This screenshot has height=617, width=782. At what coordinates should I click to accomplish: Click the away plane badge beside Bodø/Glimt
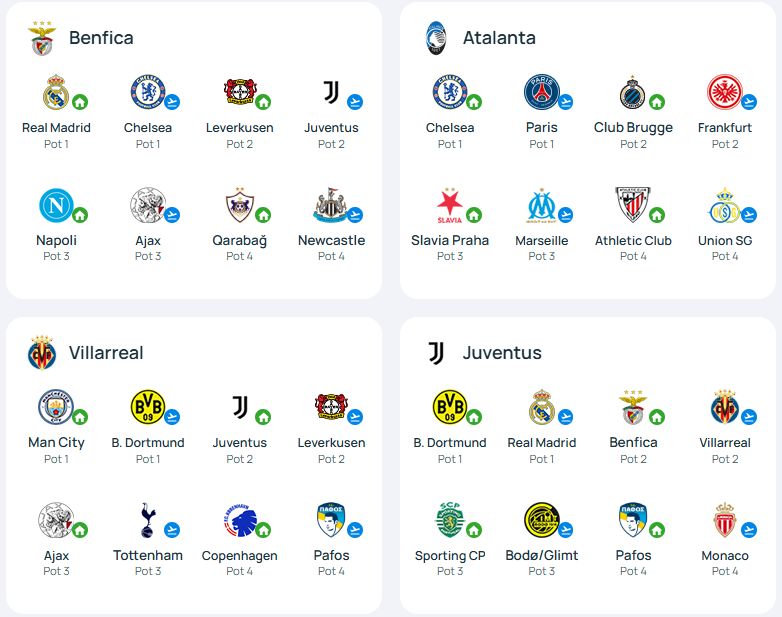tap(566, 529)
